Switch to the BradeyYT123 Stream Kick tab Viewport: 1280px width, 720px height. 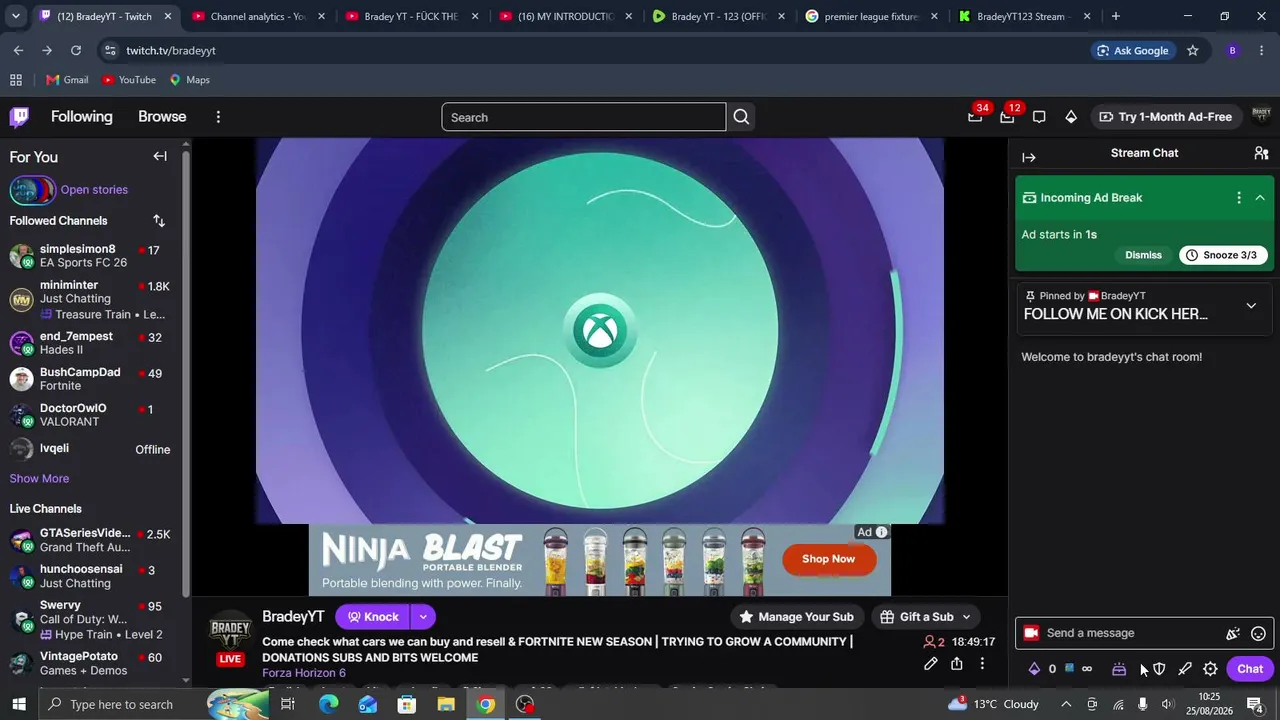pos(1025,16)
